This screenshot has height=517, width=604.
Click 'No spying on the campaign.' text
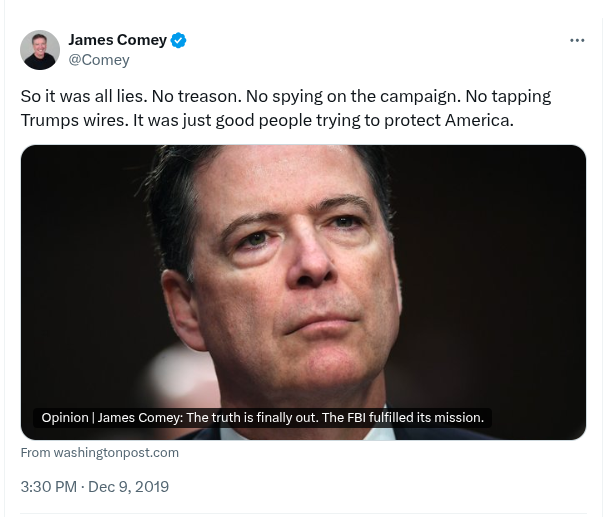340,97
